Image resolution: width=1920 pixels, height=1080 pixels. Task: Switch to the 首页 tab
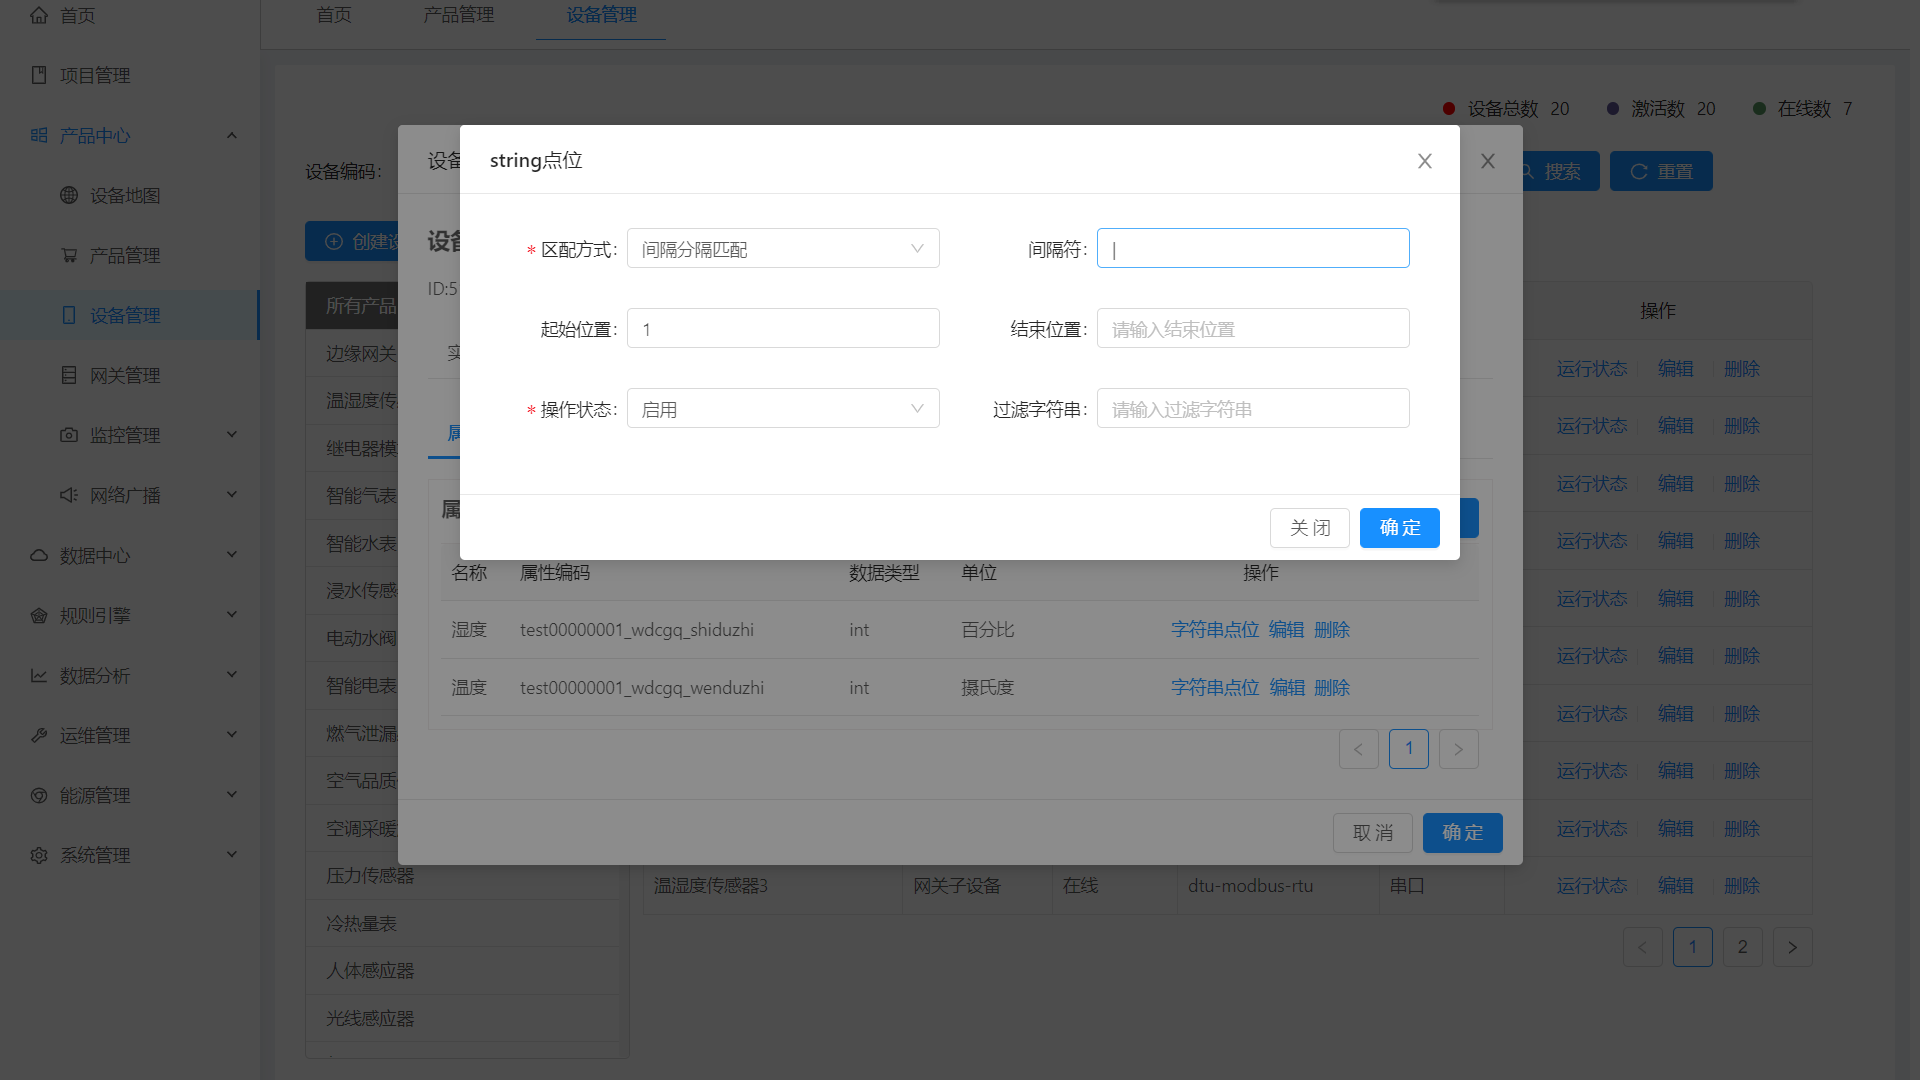click(x=333, y=15)
